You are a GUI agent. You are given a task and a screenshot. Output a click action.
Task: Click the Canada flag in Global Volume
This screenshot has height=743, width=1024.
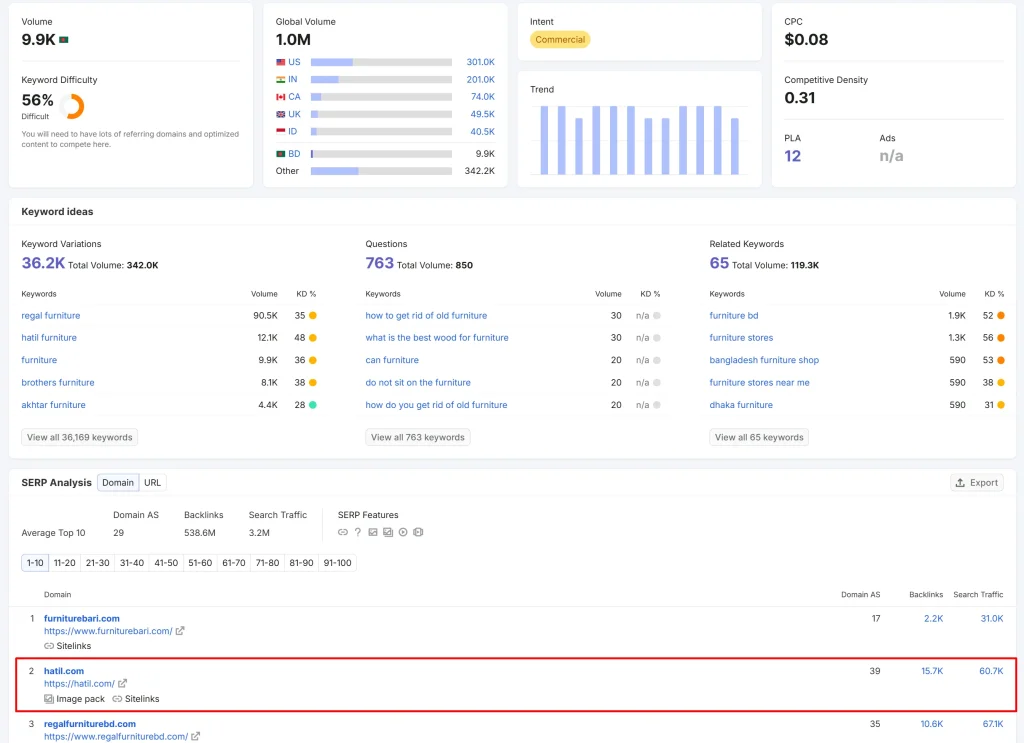tap(281, 97)
